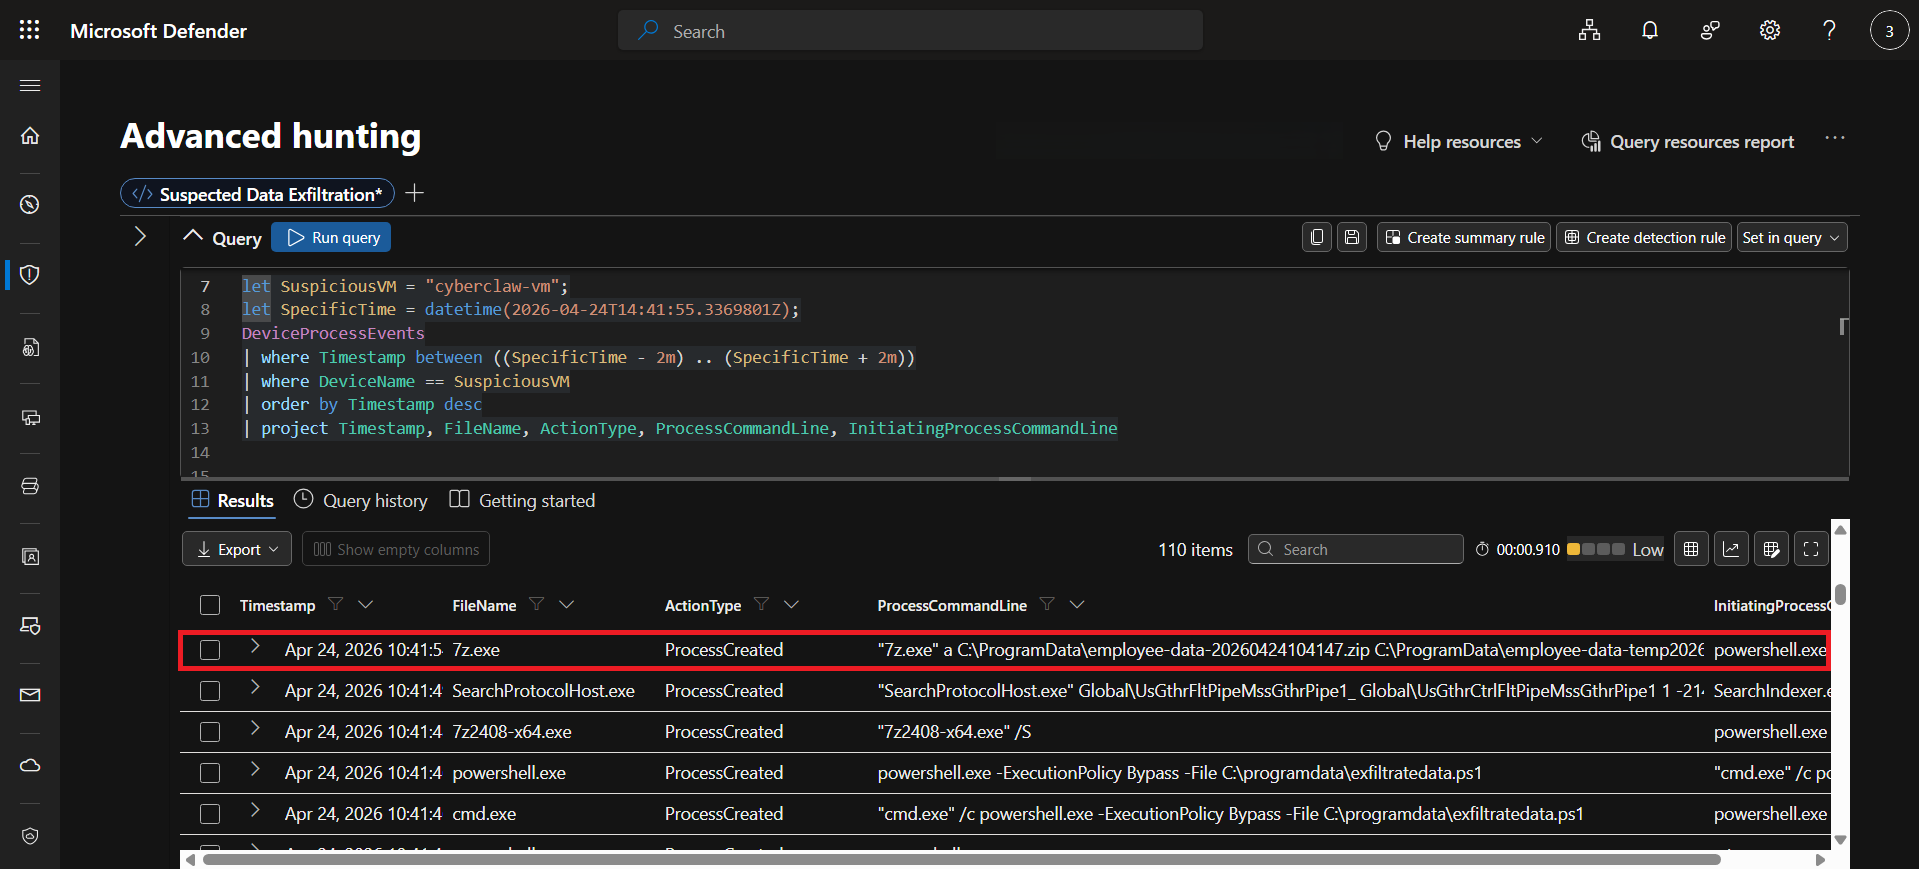Viewport: 1919px width, 869px height.
Task: Open FileName column sort menu
Action: pyautogui.click(x=567, y=604)
